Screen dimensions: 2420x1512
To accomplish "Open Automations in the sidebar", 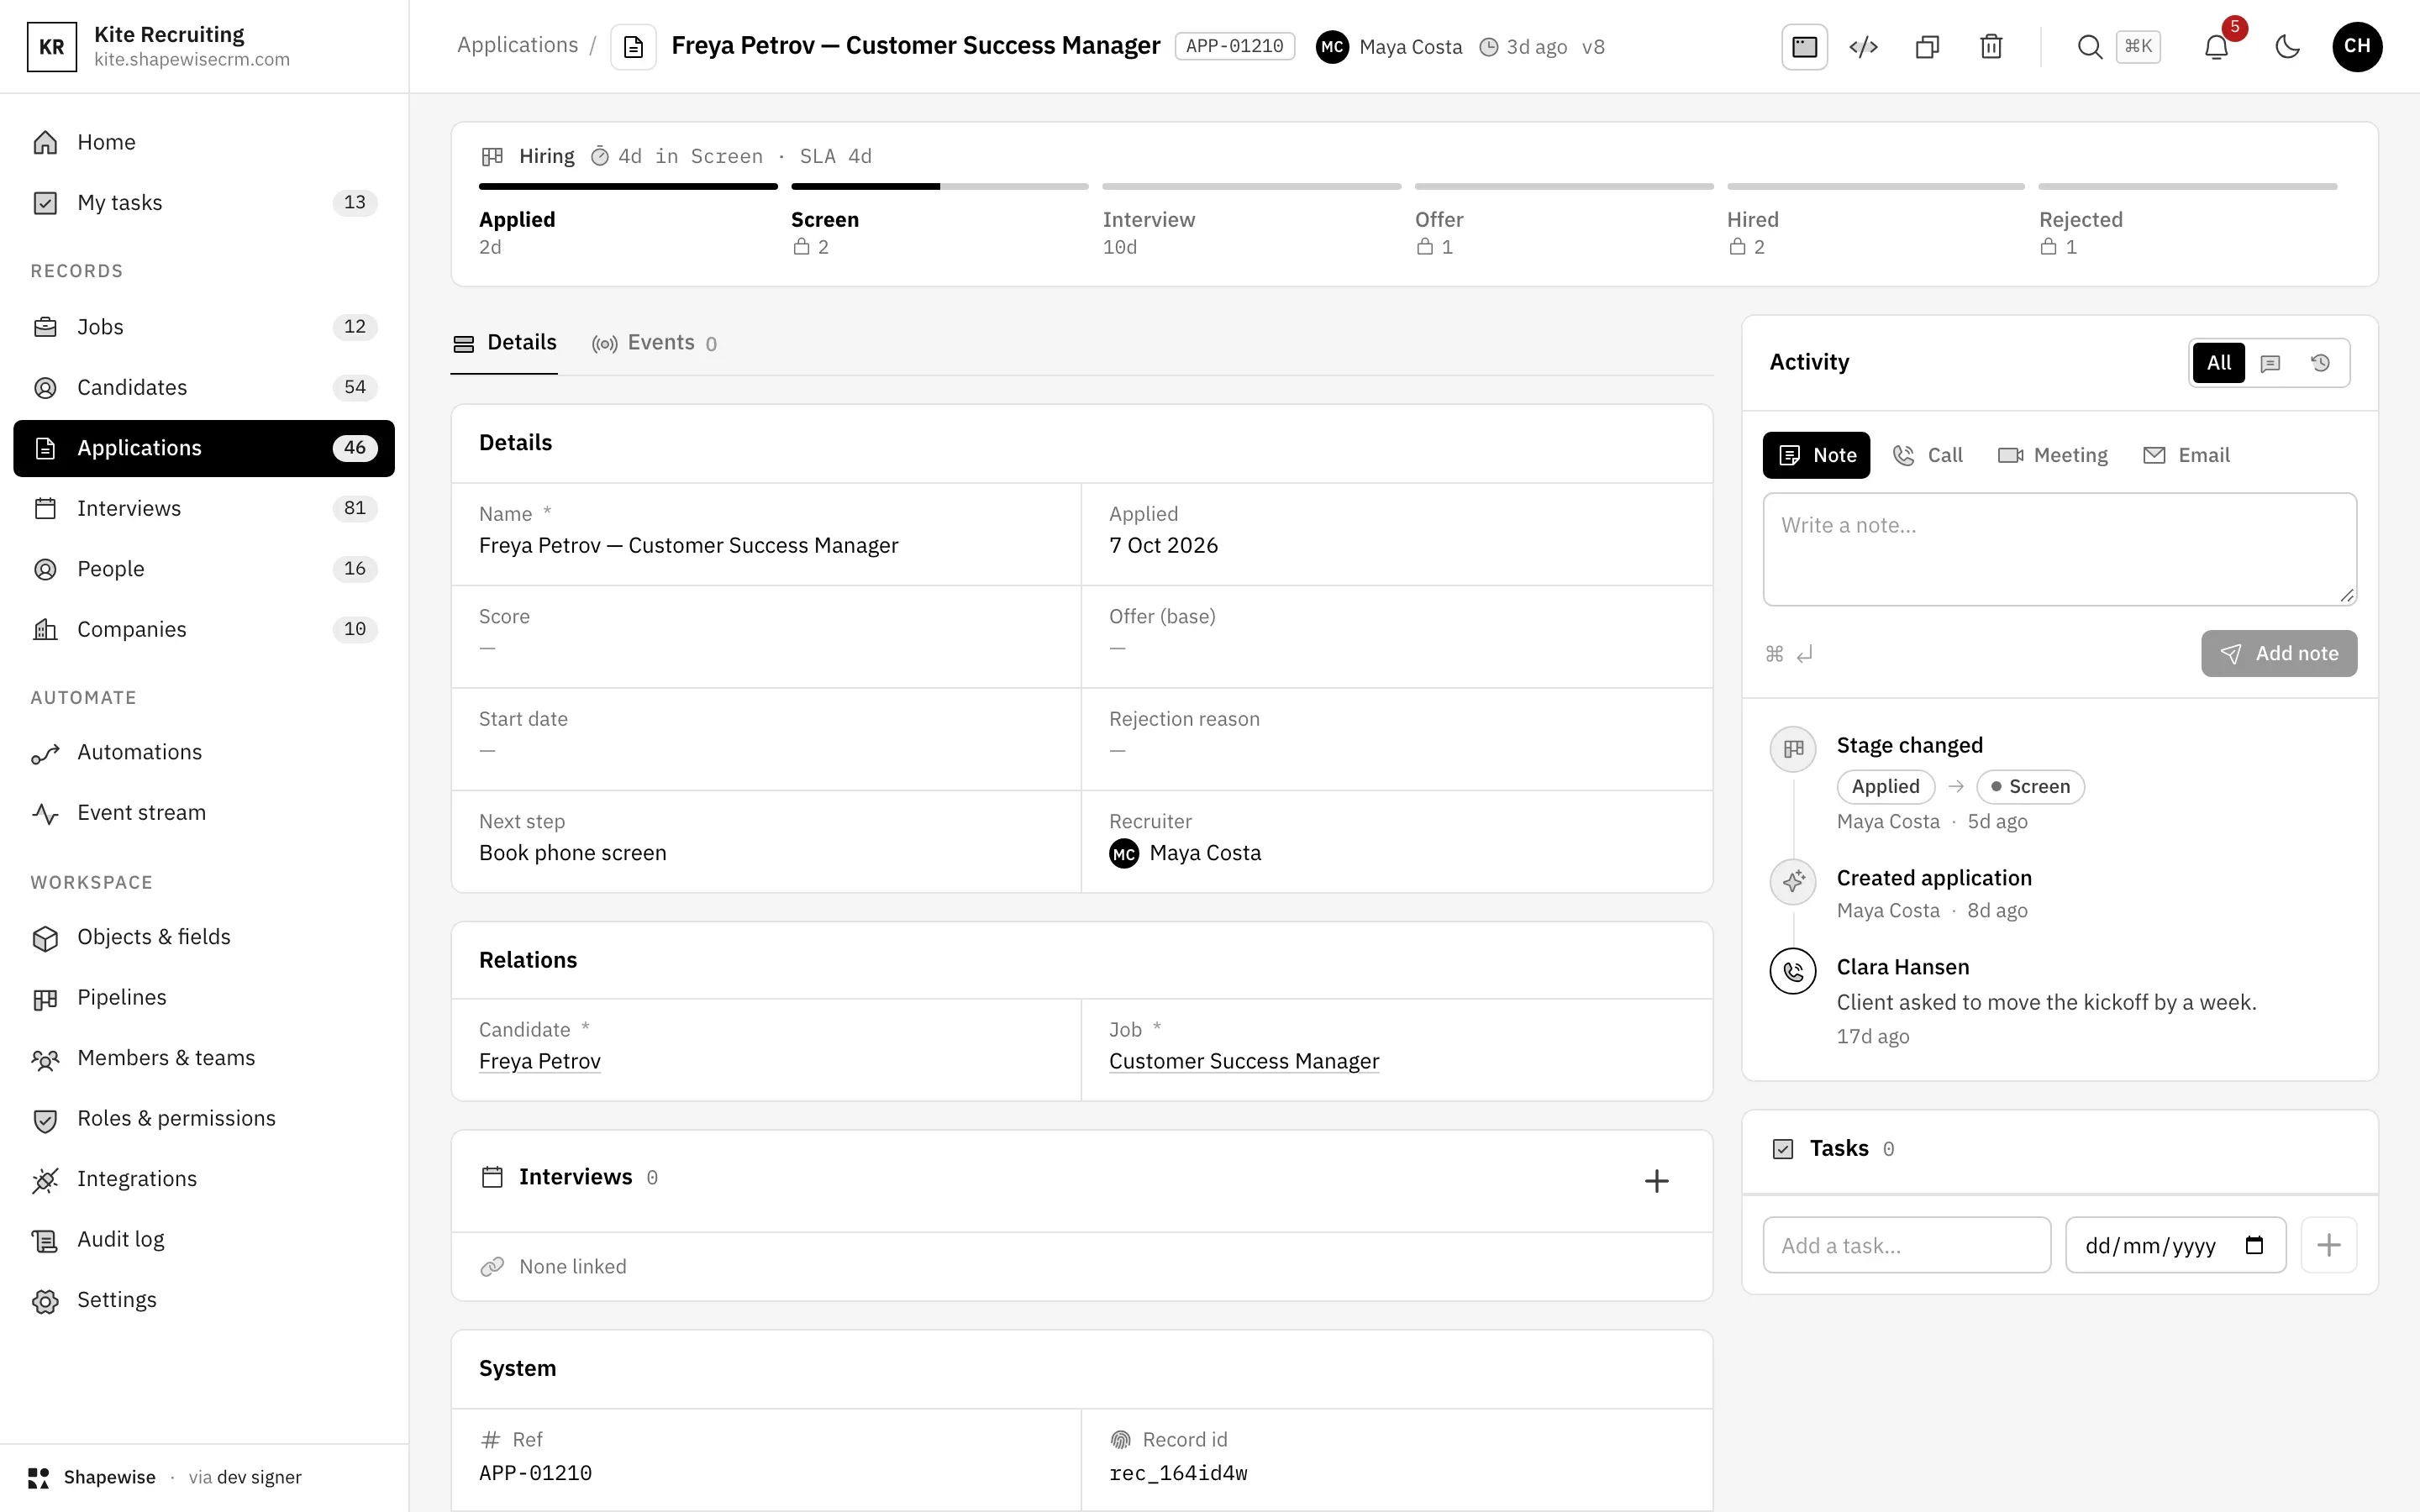I will click(204, 752).
